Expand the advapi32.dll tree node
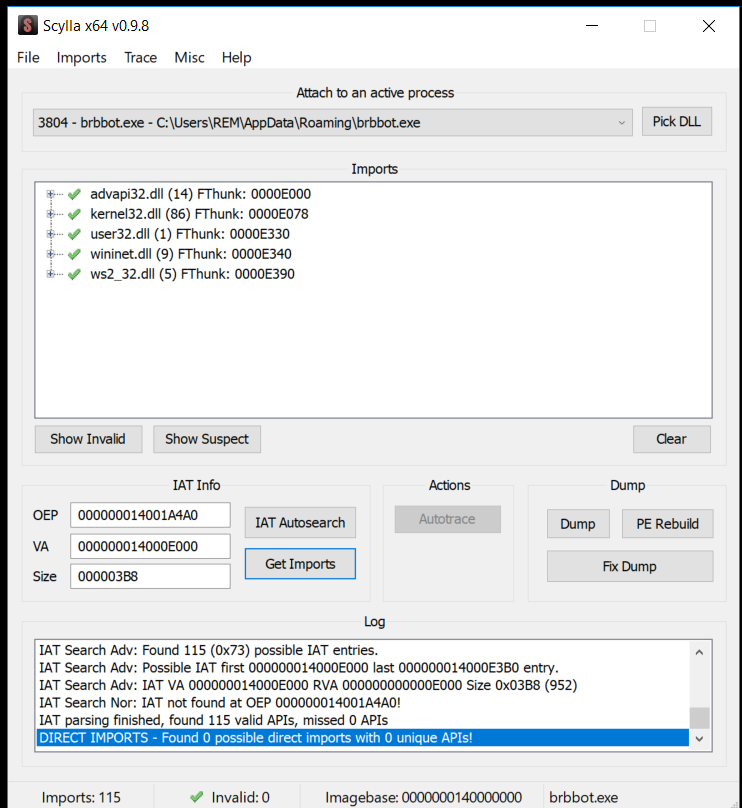The image size is (742, 808). pyautogui.click(x=51, y=194)
